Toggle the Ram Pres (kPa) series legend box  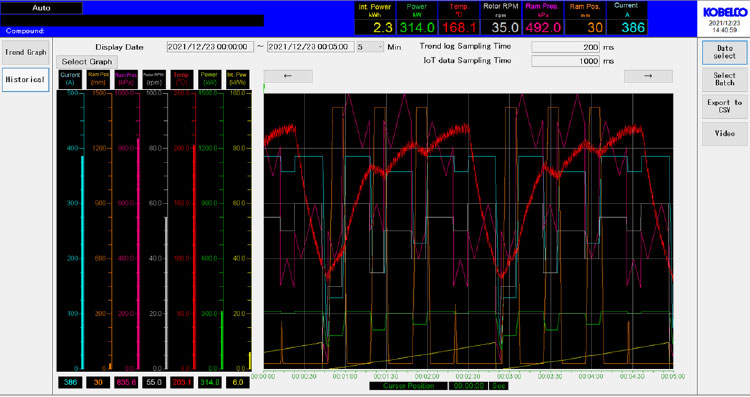click(x=126, y=79)
